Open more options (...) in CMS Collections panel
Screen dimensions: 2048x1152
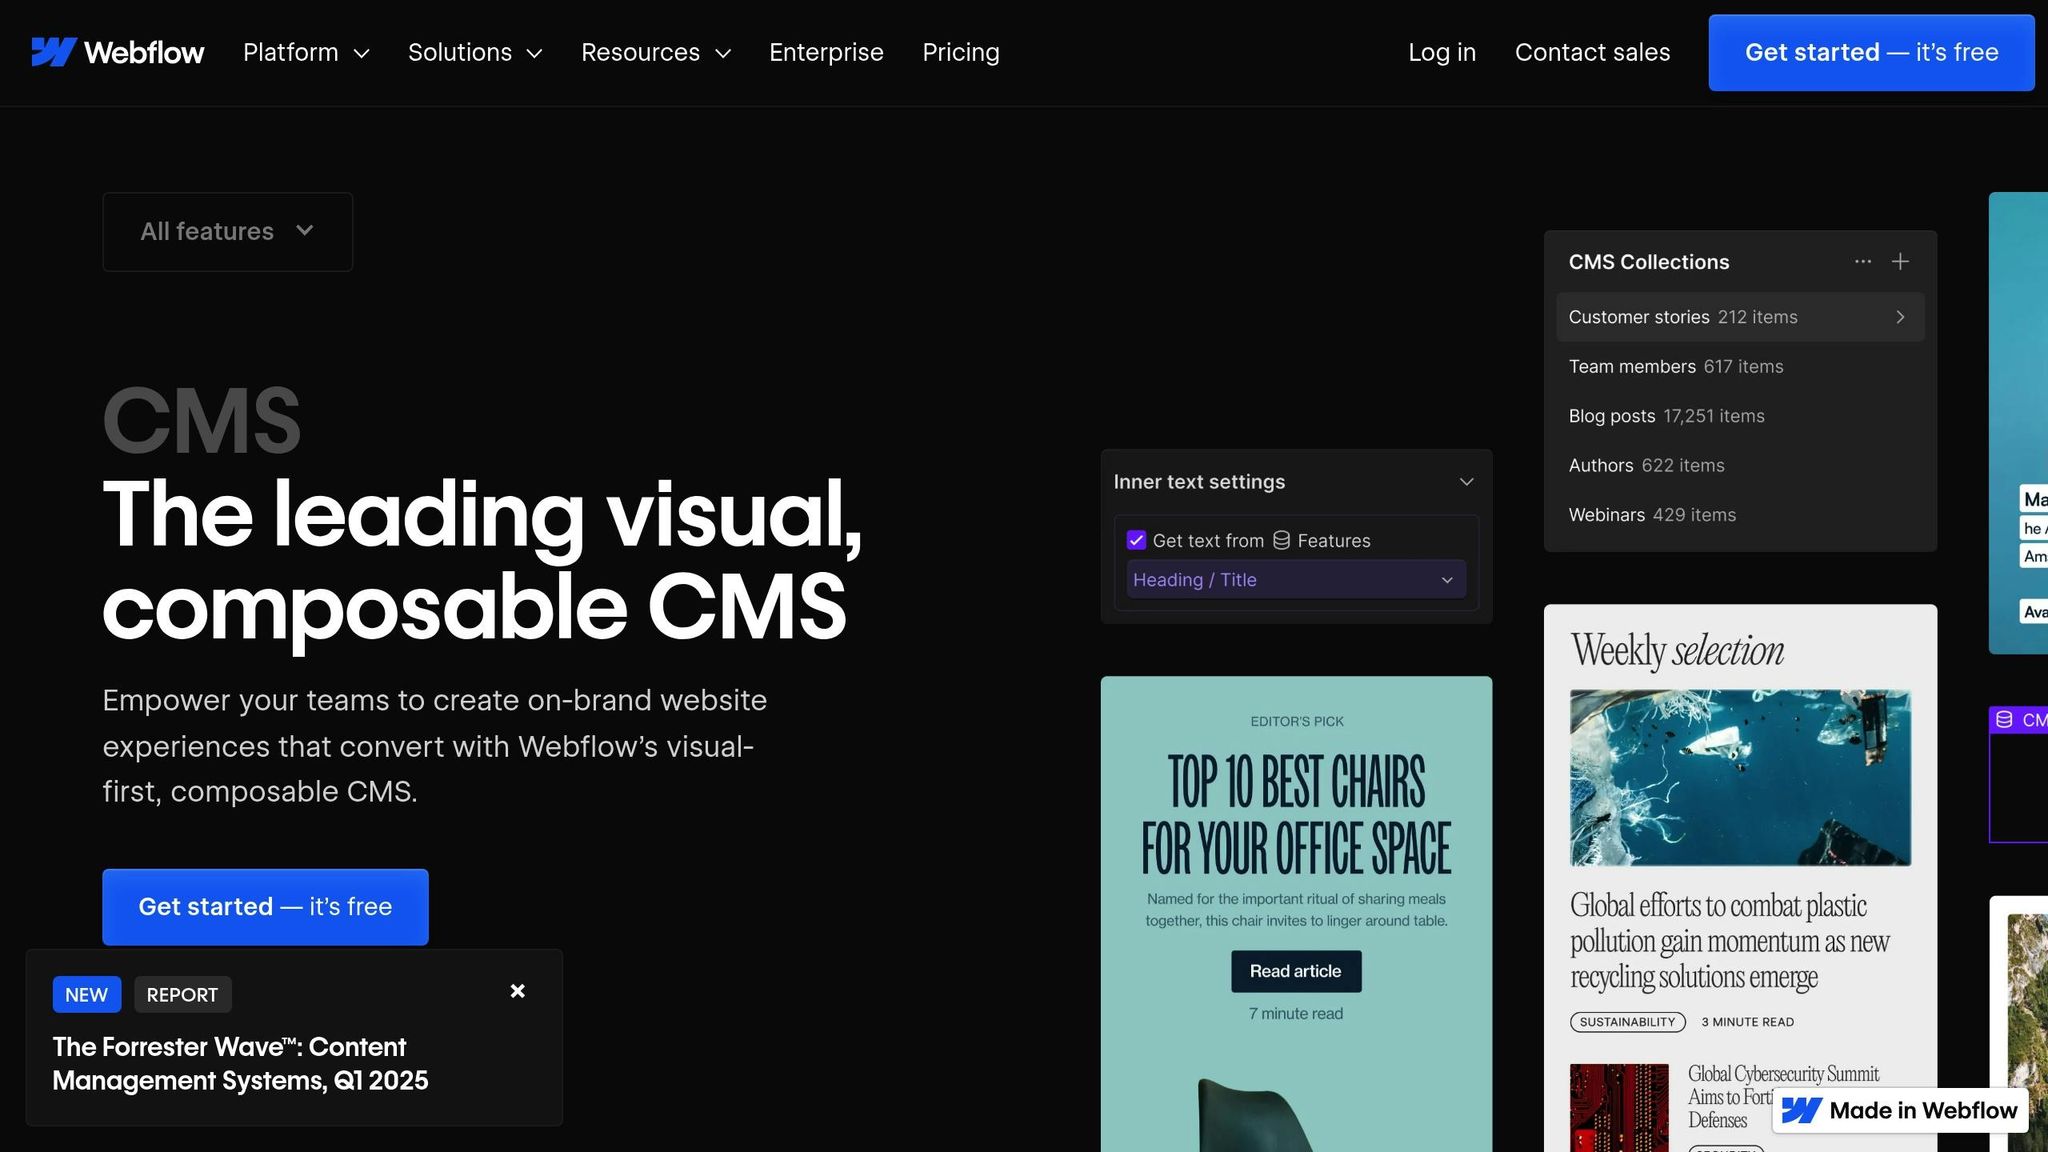click(x=1862, y=261)
